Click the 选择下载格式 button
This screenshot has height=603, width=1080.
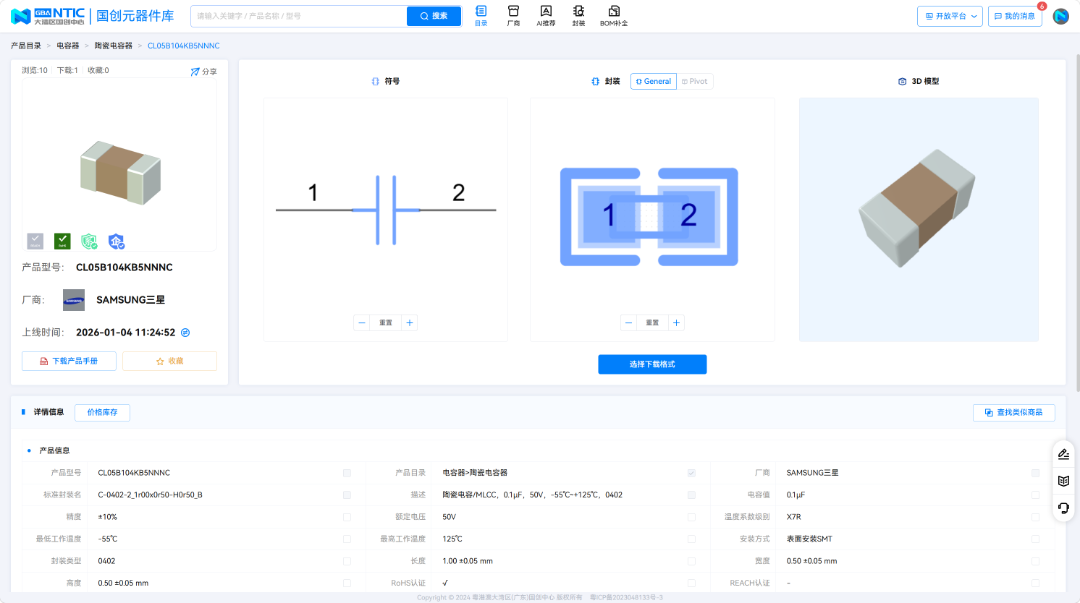pyautogui.click(x=652, y=365)
